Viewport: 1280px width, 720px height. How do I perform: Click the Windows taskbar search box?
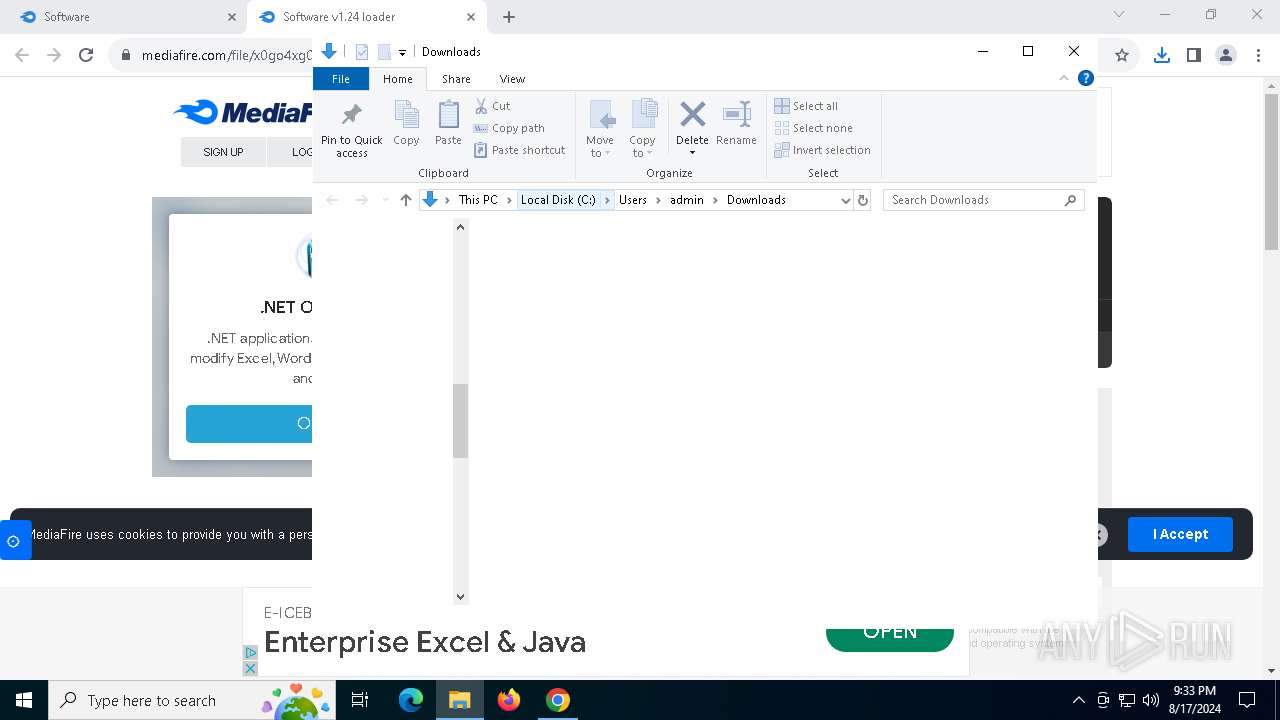click(x=192, y=700)
